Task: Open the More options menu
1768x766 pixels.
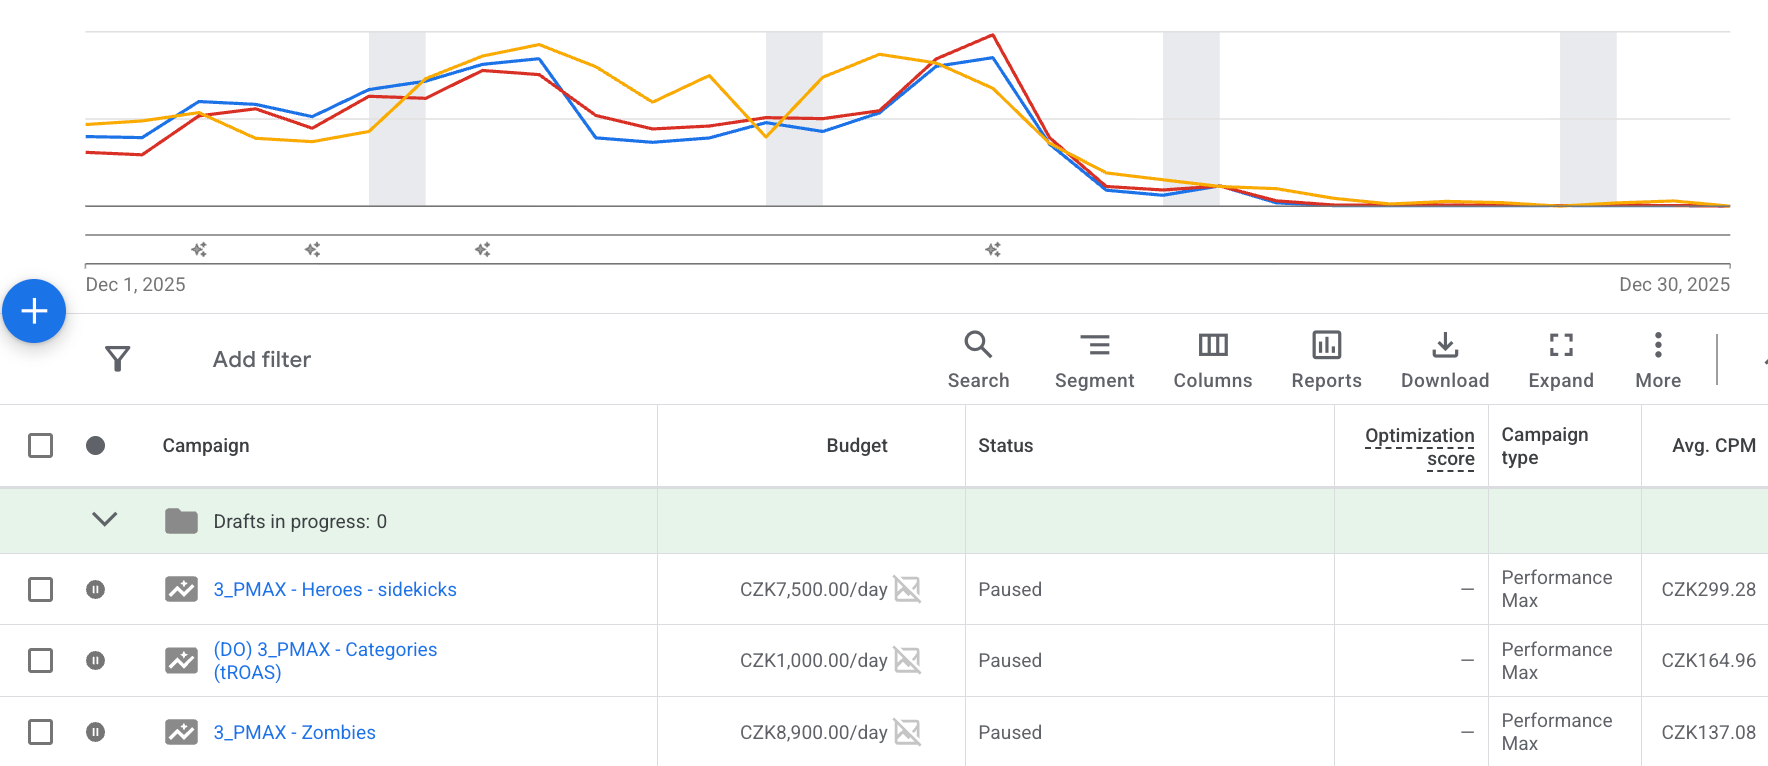Action: [1657, 360]
